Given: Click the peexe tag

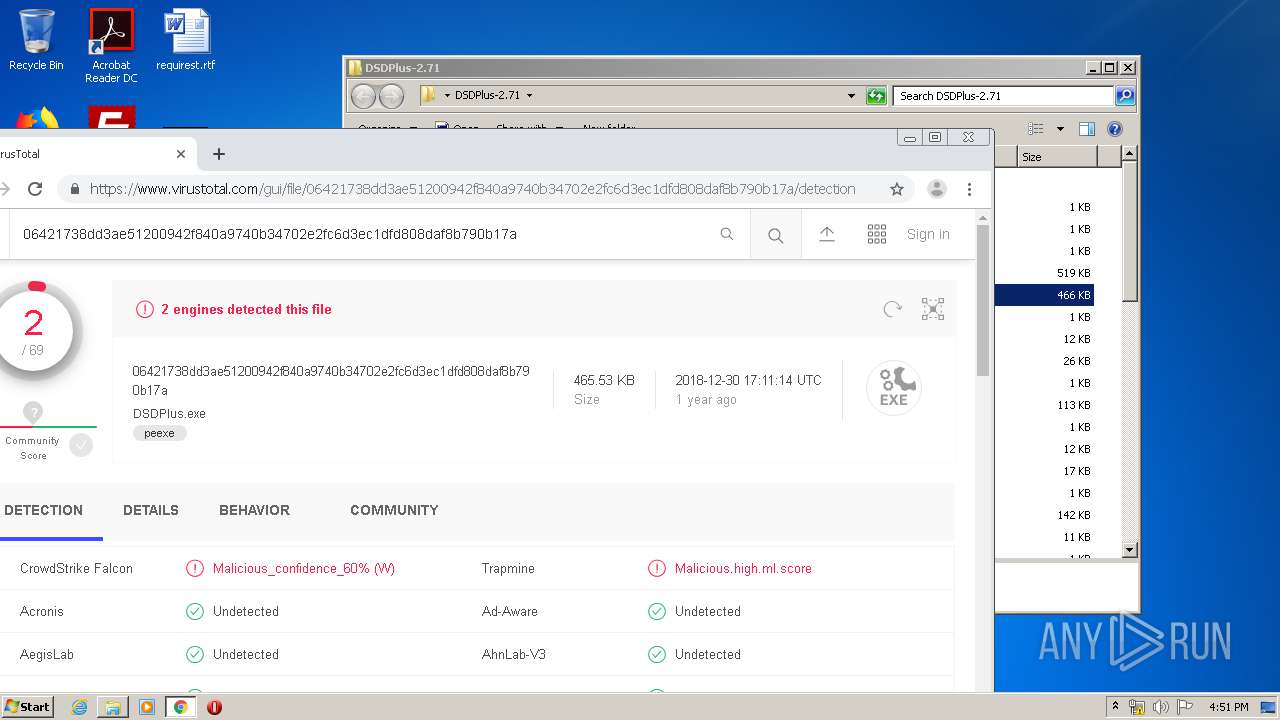Looking at the screenshot, I should pyautogui.click(x=160, y=433).
